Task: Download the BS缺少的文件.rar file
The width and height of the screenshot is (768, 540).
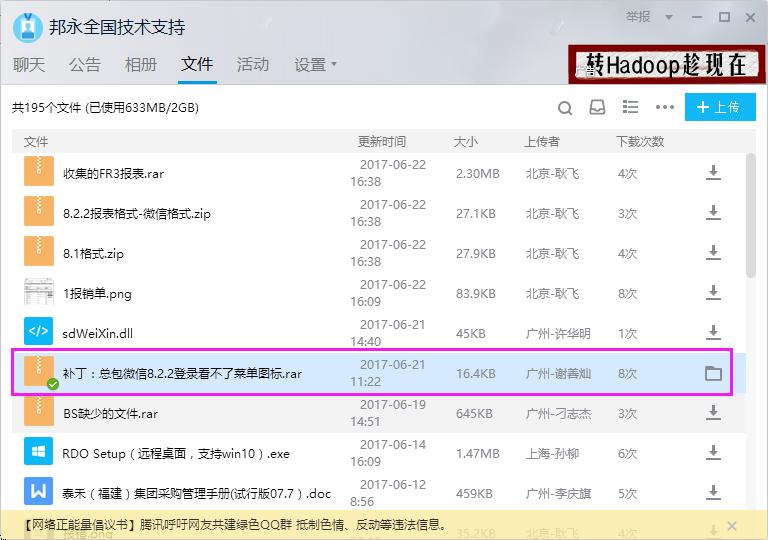Action: (x=713, y=413)
